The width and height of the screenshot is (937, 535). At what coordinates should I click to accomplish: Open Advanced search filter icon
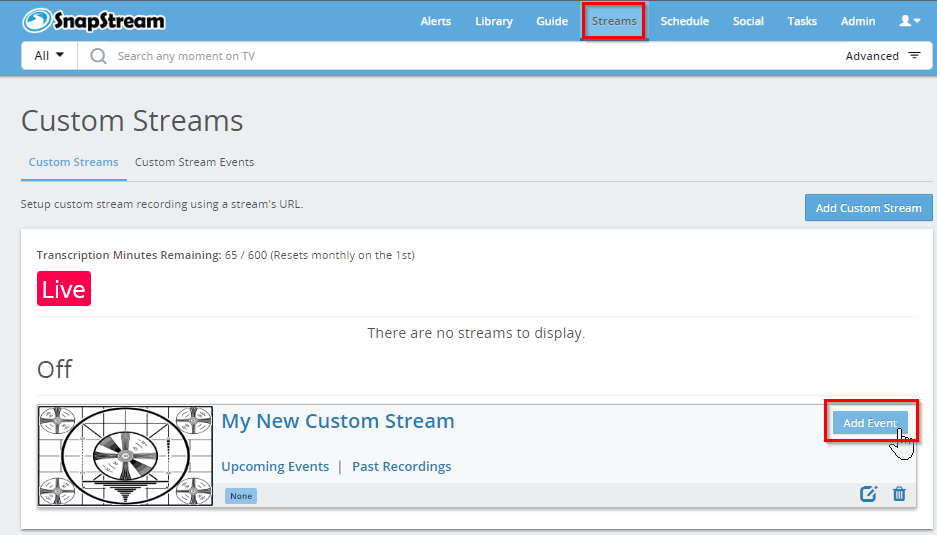tap(914, 56)
